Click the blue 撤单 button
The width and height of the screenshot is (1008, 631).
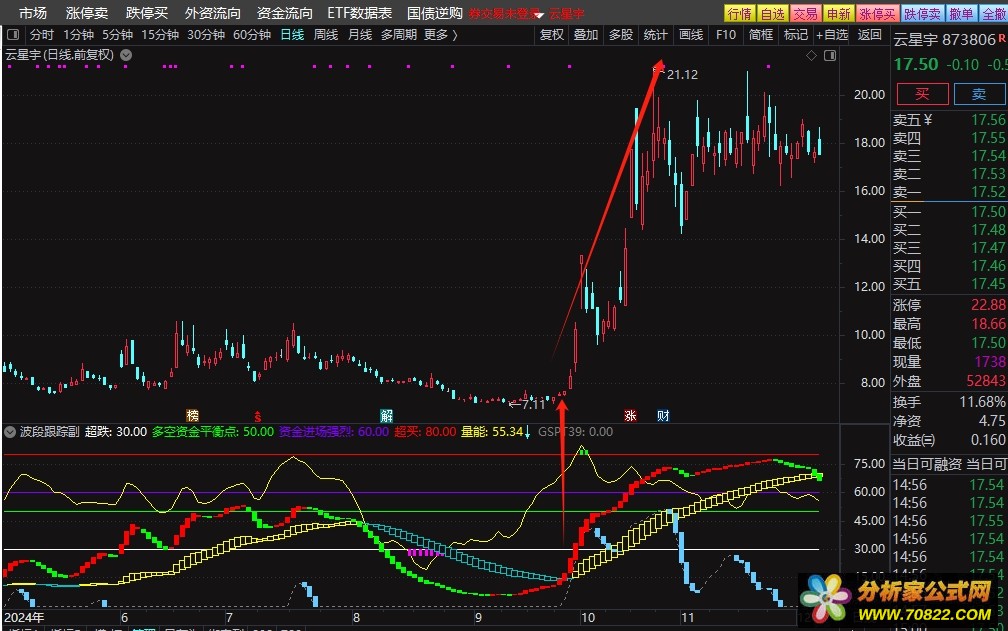pos(962,13)
